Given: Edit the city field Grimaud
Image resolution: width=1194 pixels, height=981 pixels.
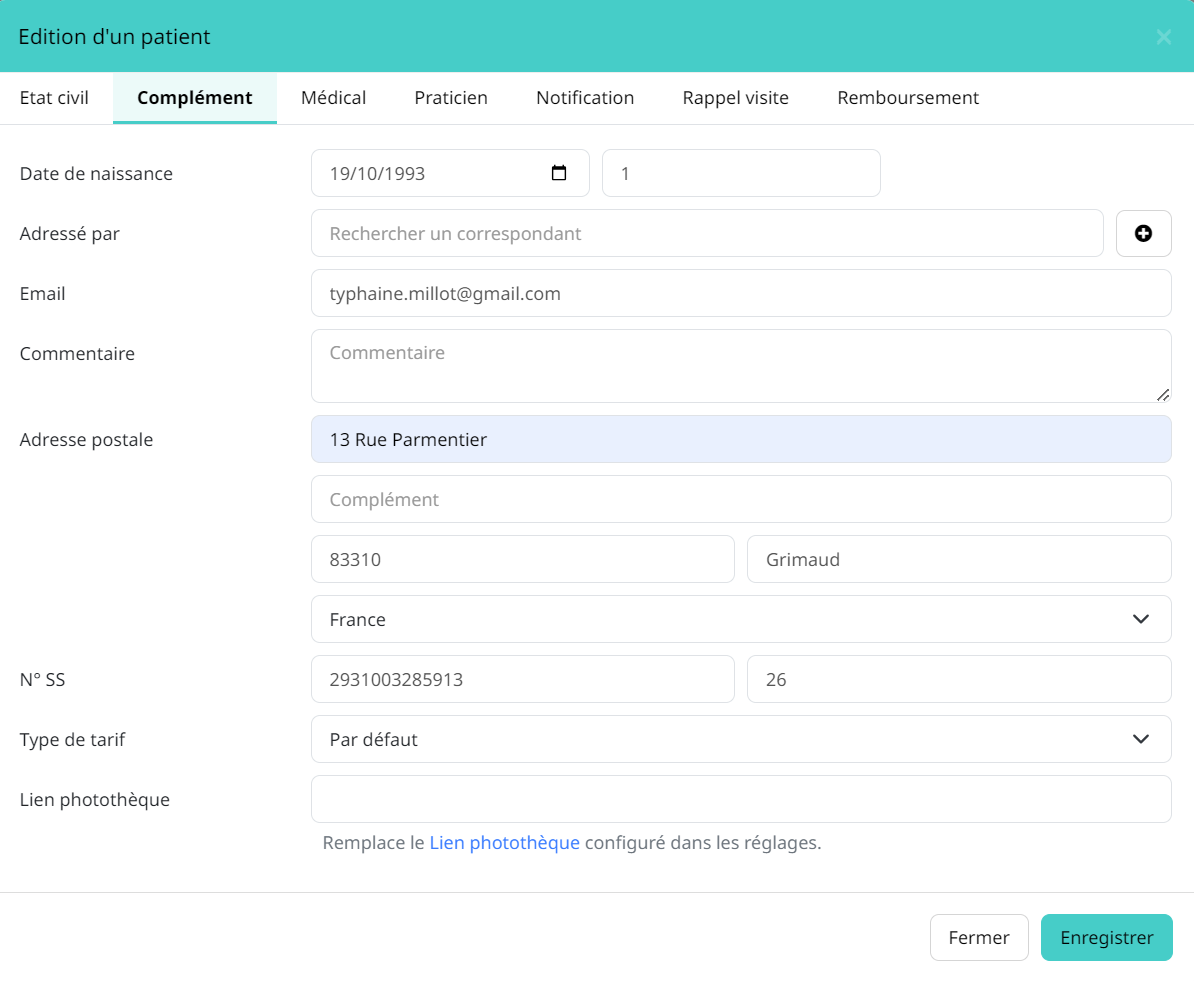Looking at the screenshot, I should (959, 559).
